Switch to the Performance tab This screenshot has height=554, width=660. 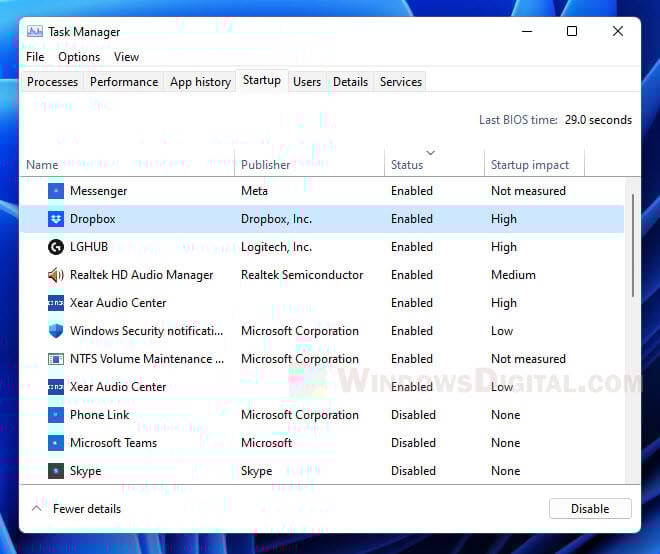pos(124,82)
